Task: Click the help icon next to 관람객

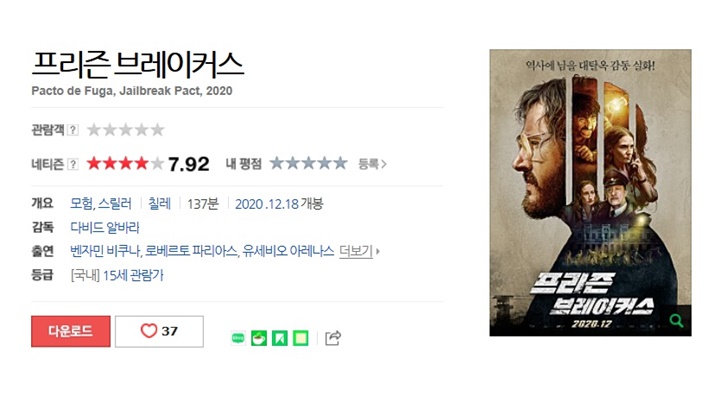Action: point(73,130)
